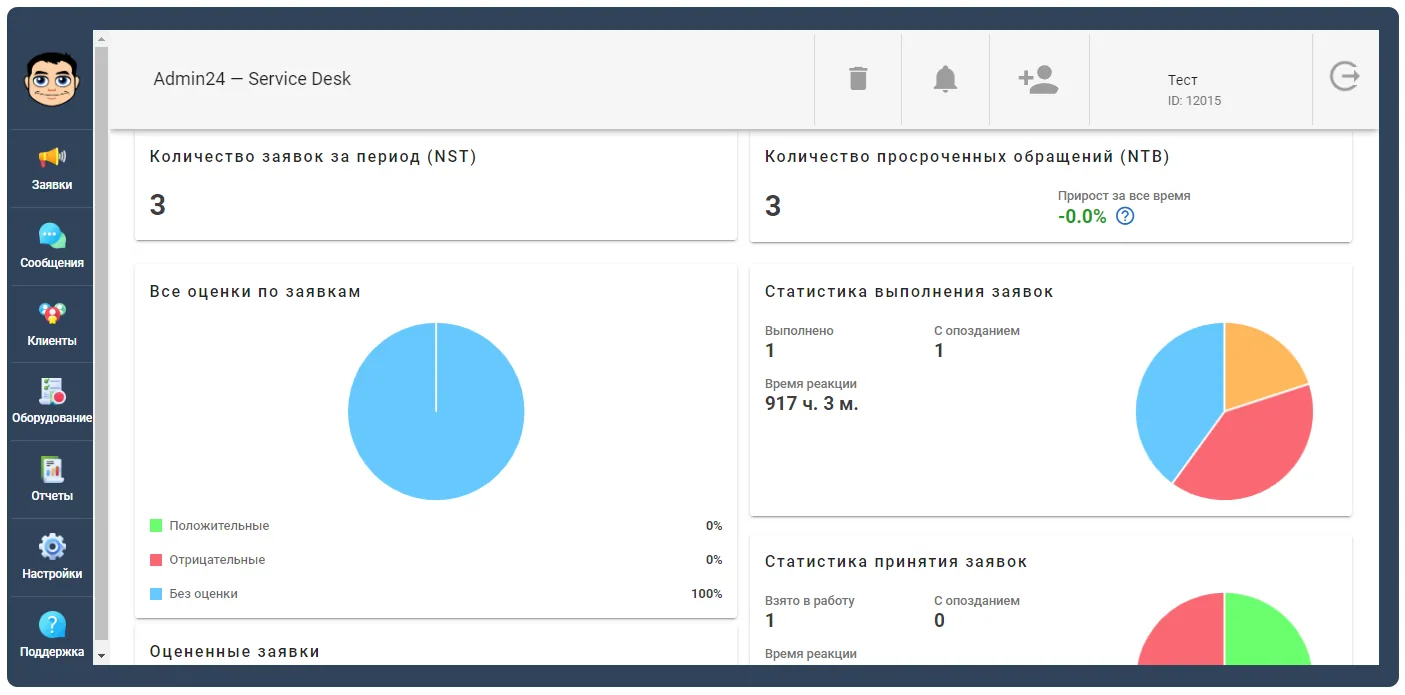Click the Количество просроченных обращений (NTB) heading
1405x695 pixels.
click(x=967, y=157)
